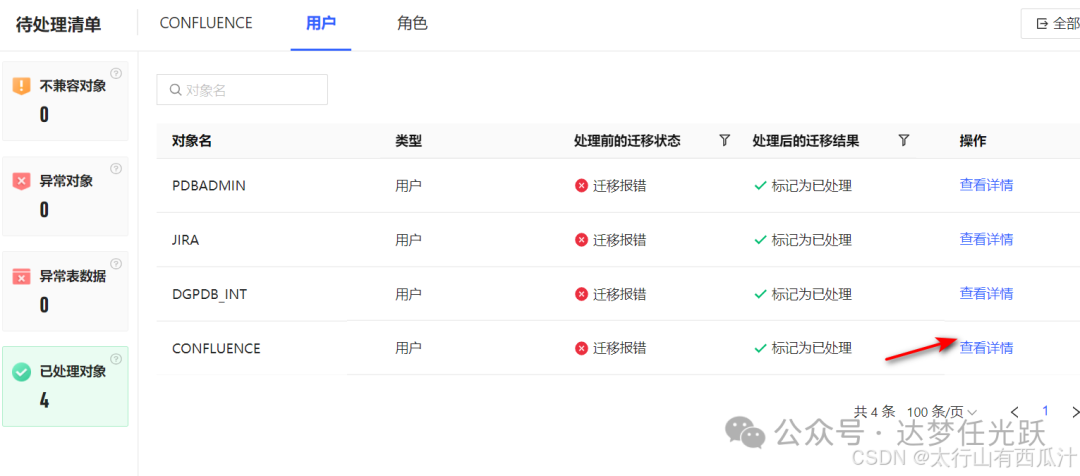Select the 异常表数据 table error icon
The height and width of the screenshot is (476, 1080).
click(x=21, y=276)
